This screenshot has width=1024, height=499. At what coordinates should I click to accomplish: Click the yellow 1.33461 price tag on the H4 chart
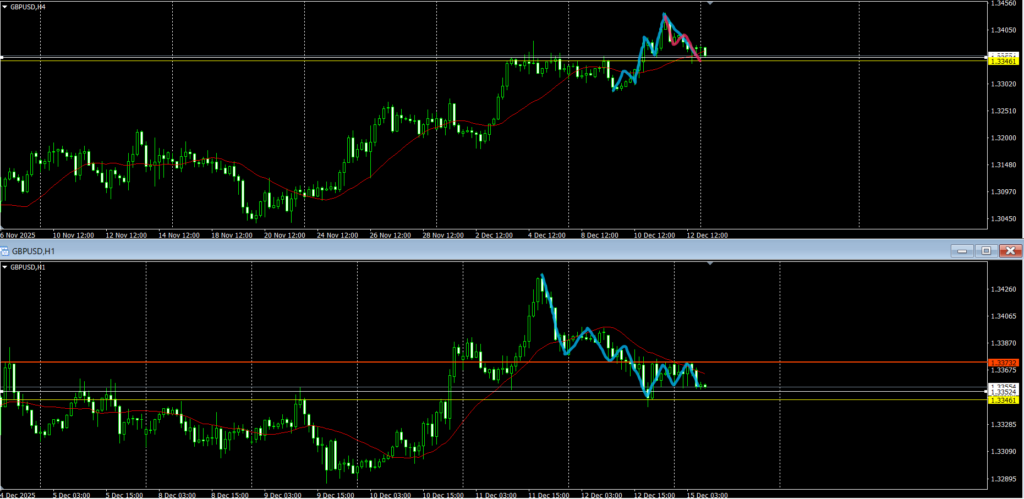1002,62
